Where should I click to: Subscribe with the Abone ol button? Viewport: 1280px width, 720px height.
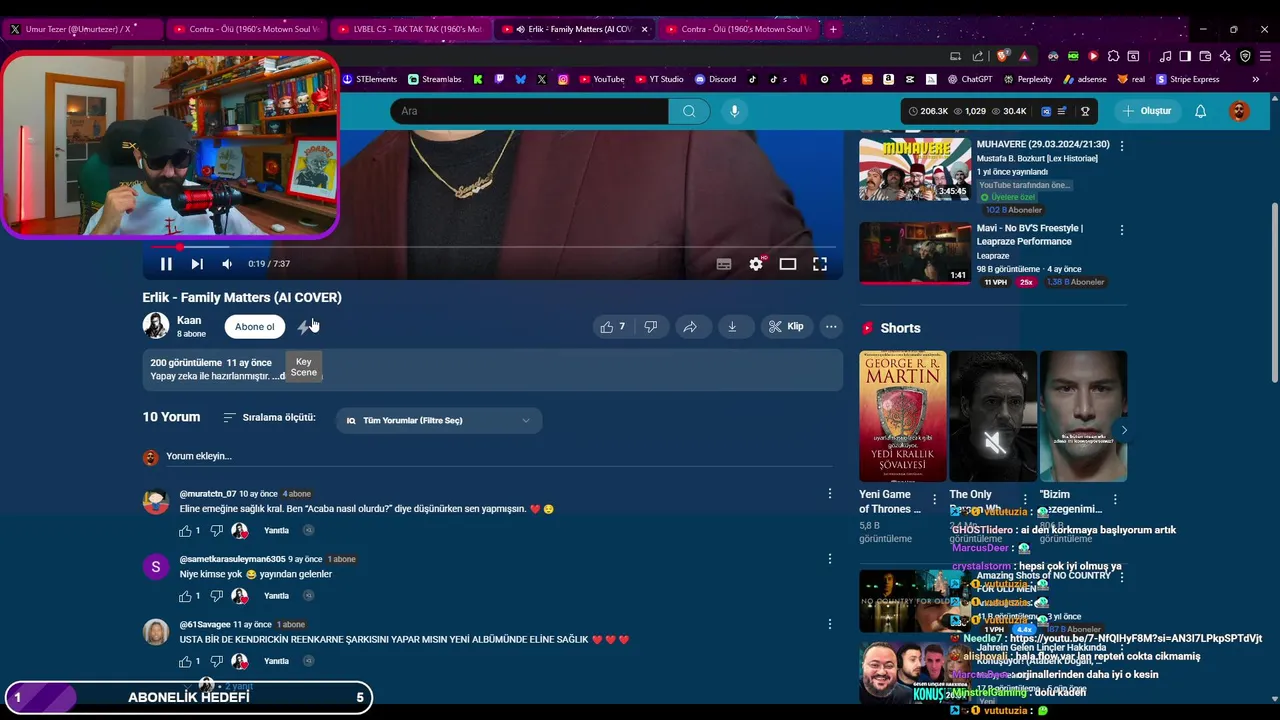254,327
